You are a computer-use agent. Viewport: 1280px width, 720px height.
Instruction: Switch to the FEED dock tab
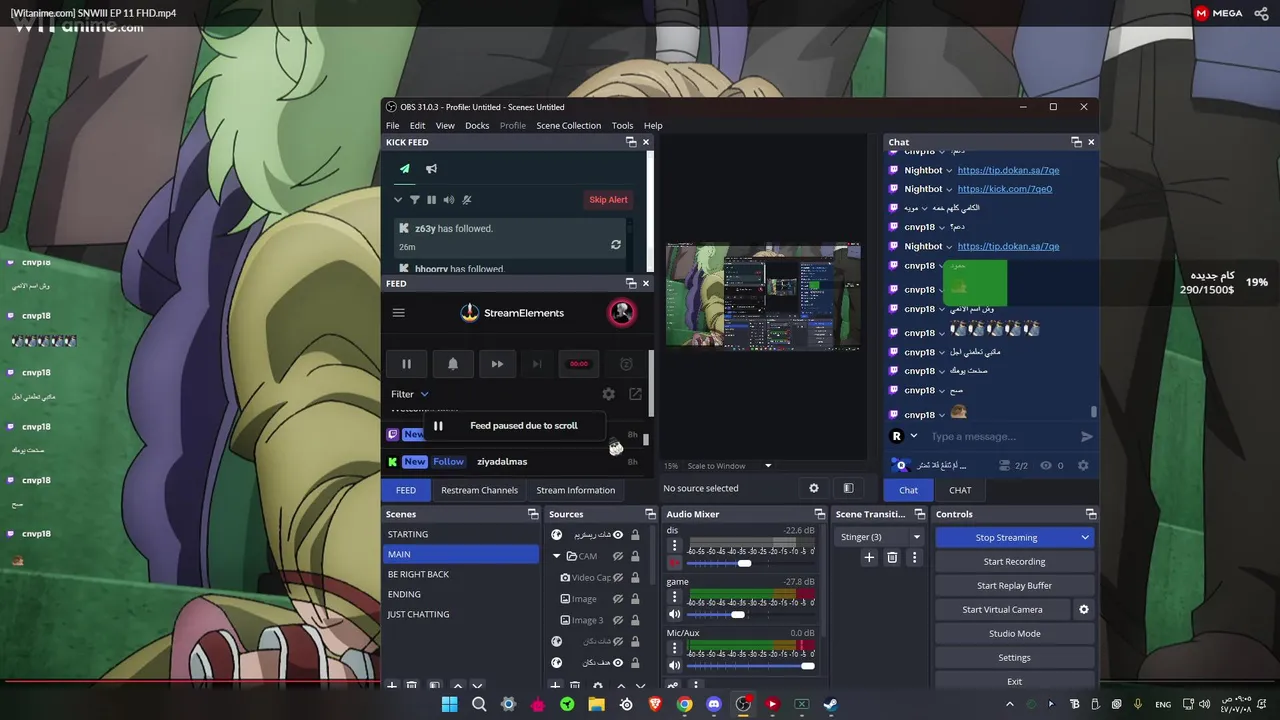[x=406, y=490]
